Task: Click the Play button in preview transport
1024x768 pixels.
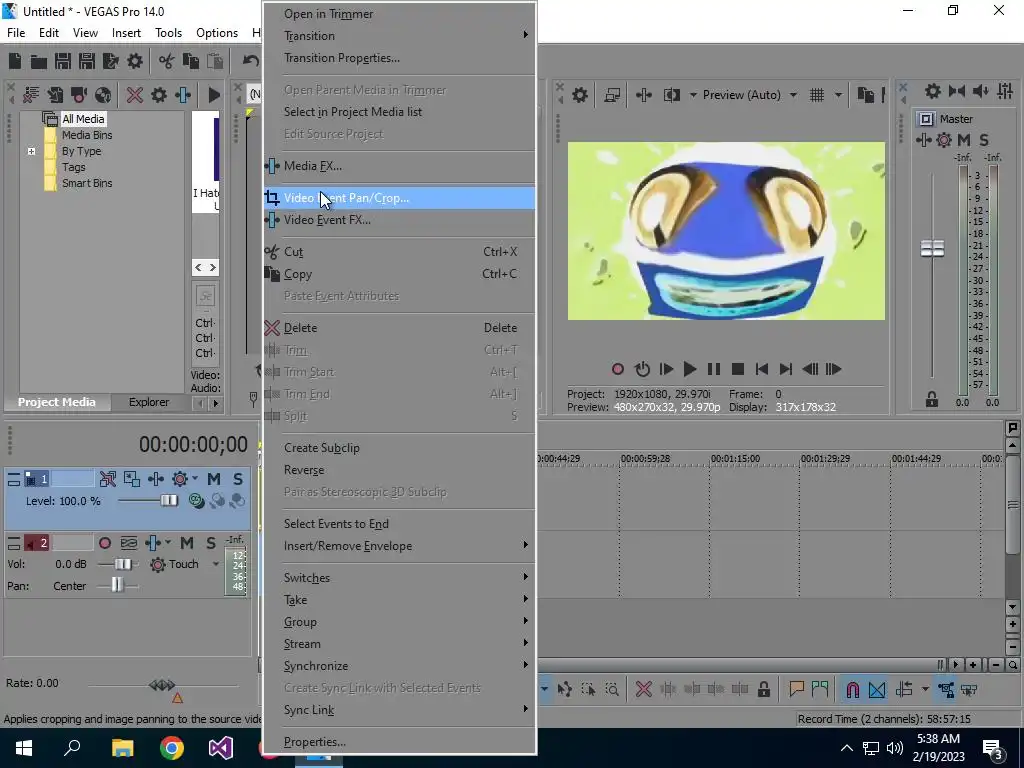Action: pos(690,369)
